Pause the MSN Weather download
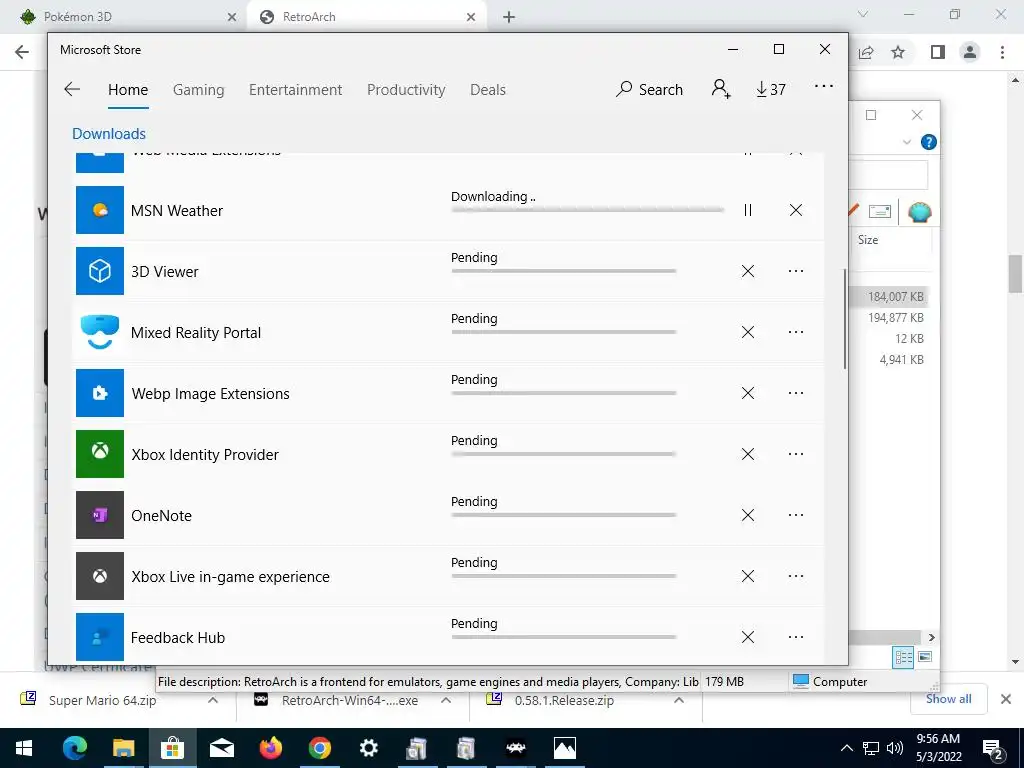1024x768 pixels. (748, 210)
